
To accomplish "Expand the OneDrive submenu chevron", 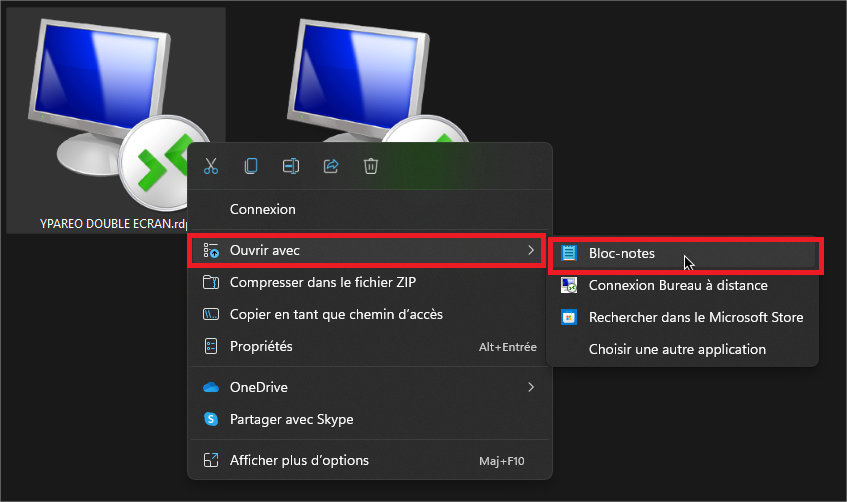I will (x=531, y=387).
